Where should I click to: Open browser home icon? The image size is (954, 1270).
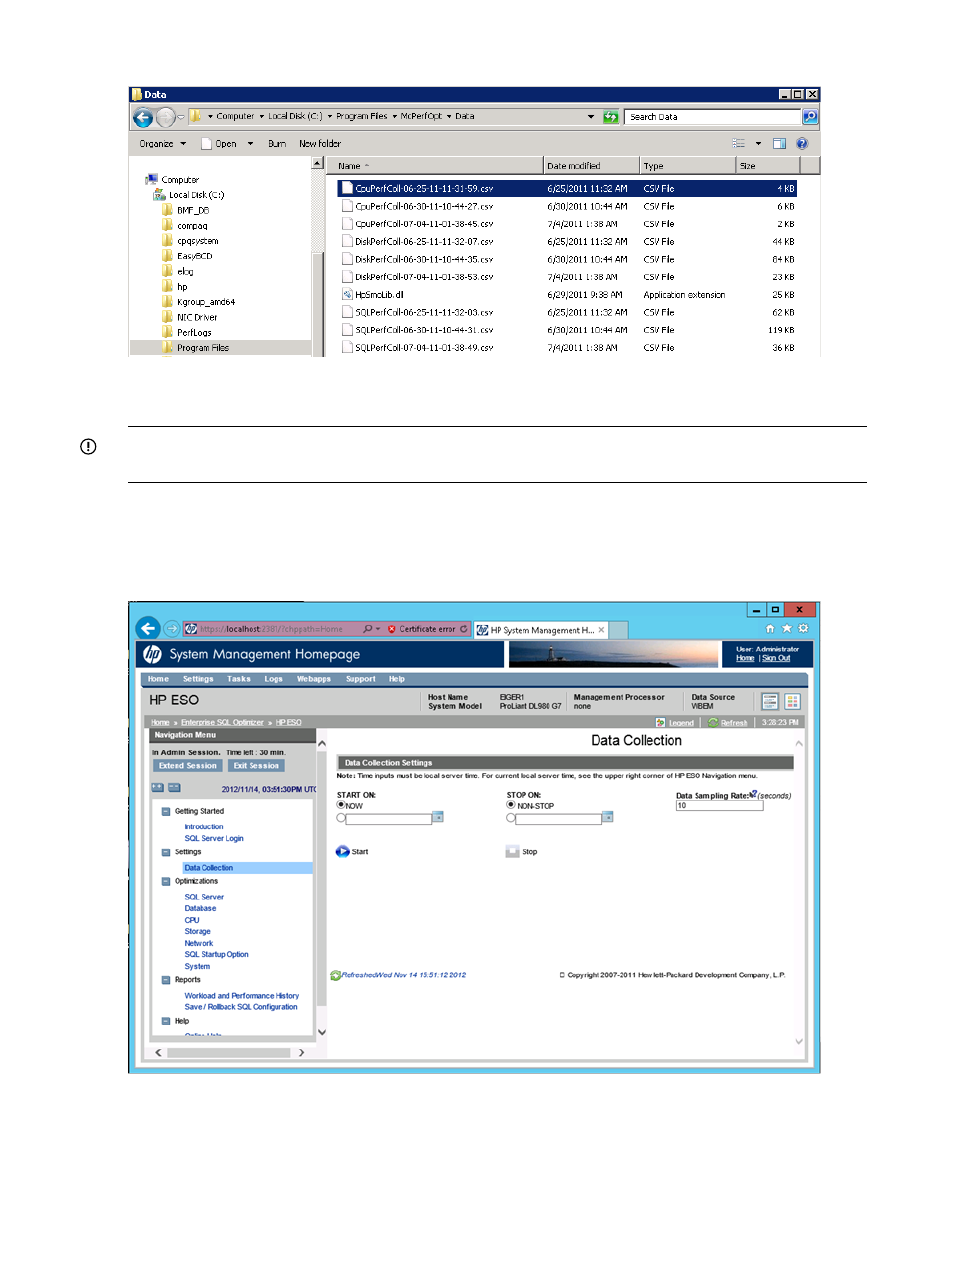pyautogui.click(x=770, y=629)
